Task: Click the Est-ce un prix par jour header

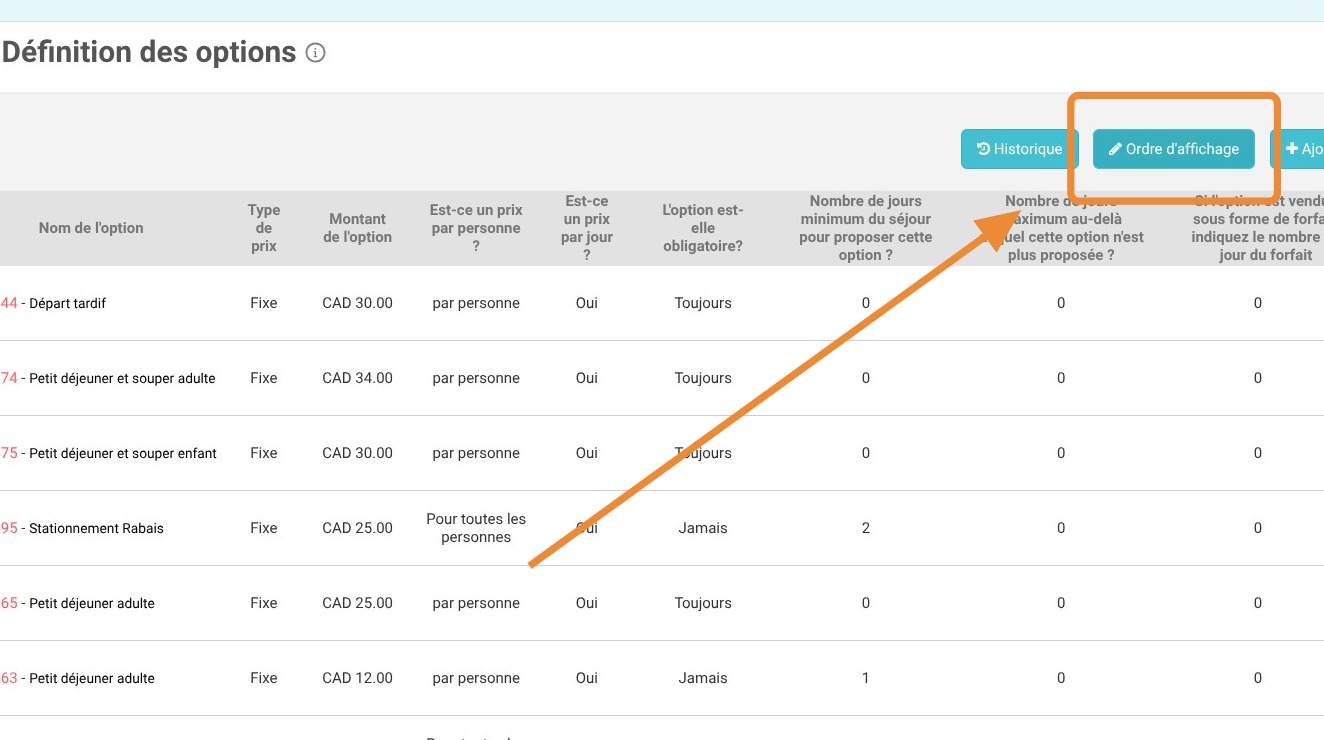Action: click(x=587, y=228)
